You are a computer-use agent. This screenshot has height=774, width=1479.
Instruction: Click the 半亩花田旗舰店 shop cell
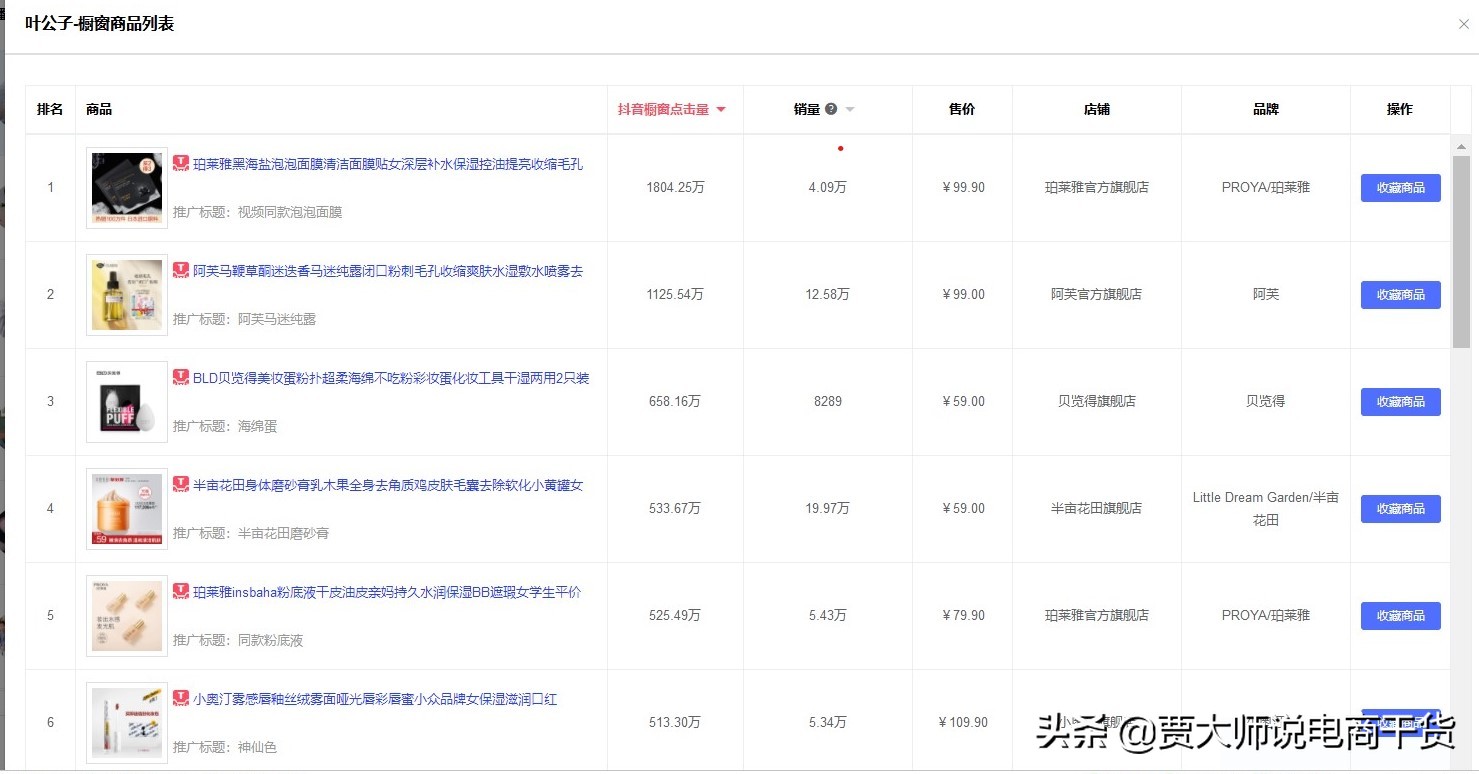pos(1096,509)
